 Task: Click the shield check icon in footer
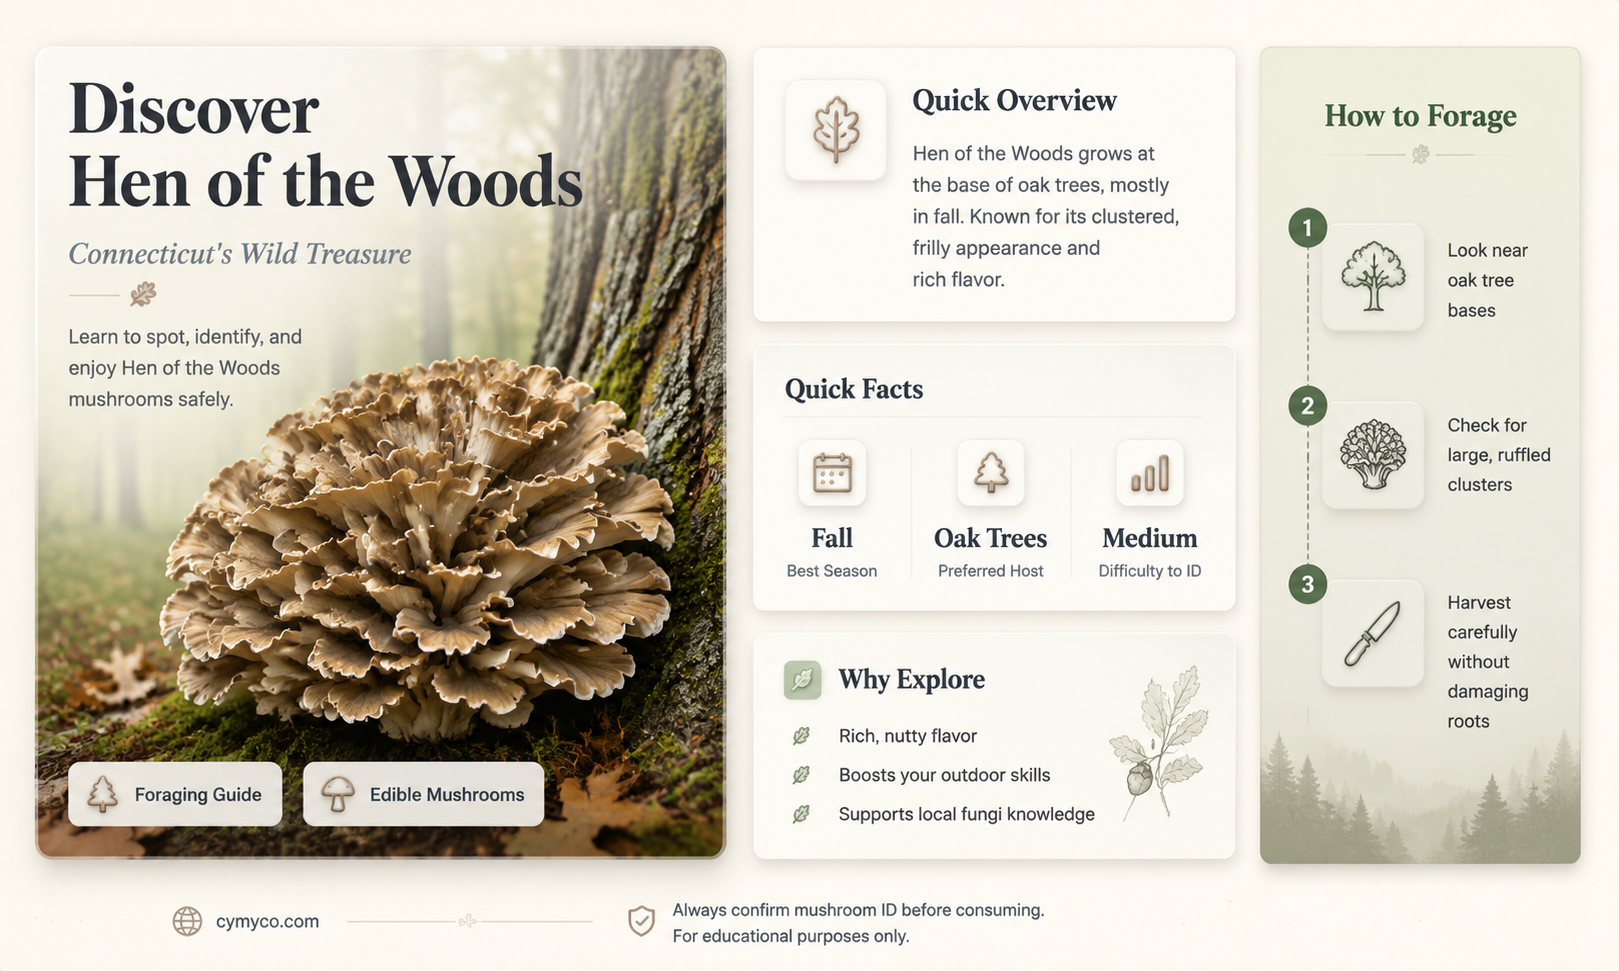[641, 921]
